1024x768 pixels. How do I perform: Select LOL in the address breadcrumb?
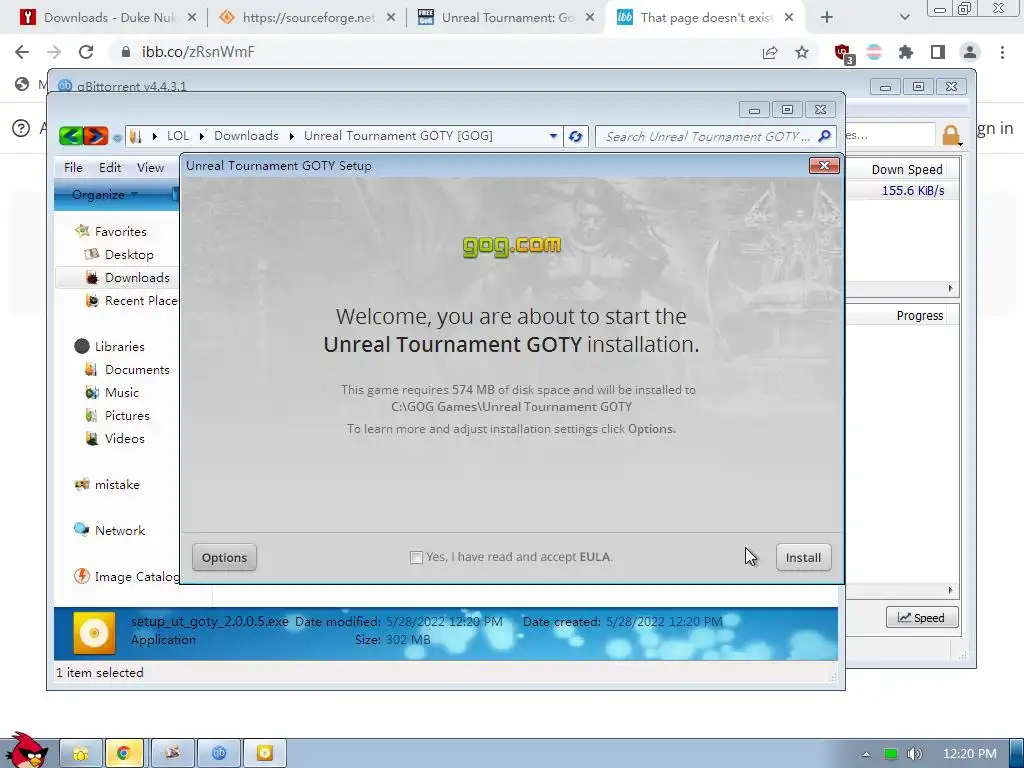pyautogui.click(x=178, y=135)
